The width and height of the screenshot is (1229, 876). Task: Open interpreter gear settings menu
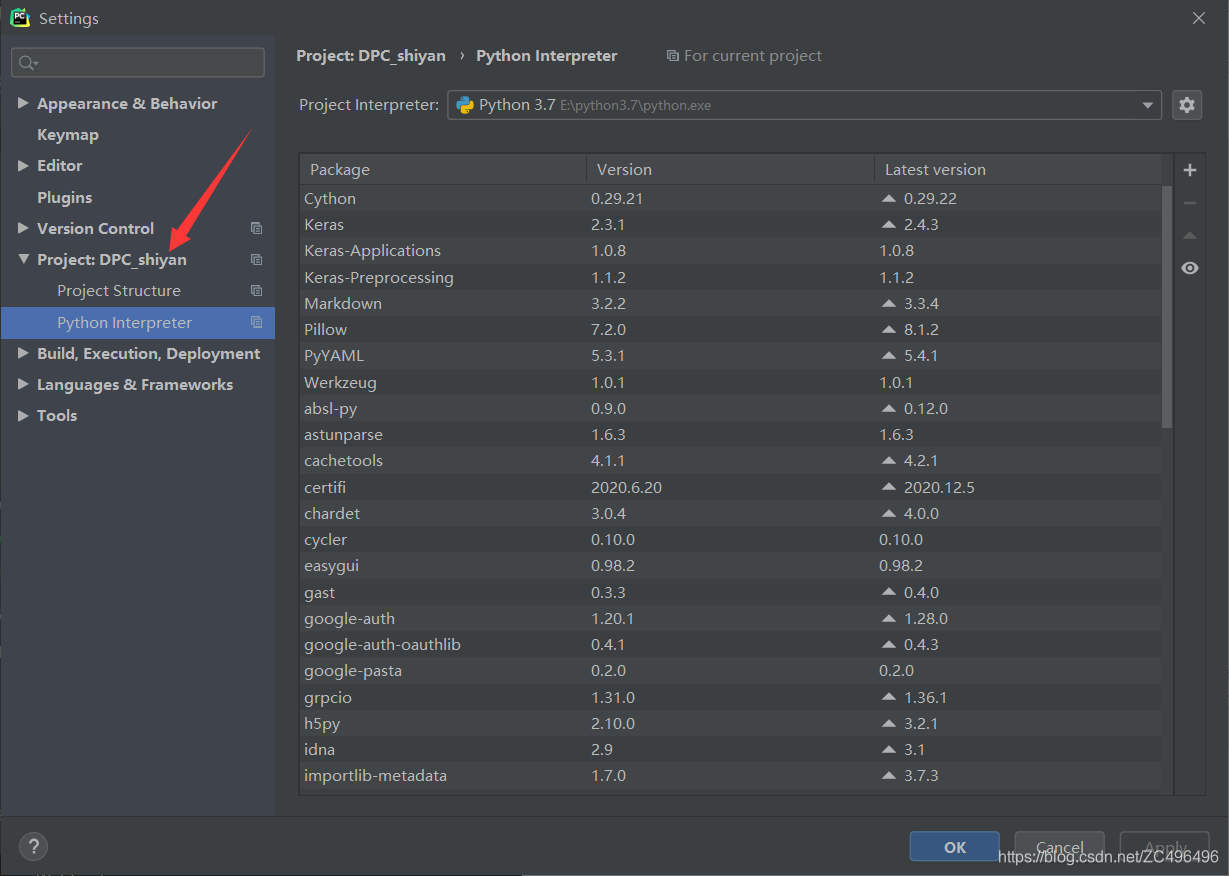point(1187,104)
